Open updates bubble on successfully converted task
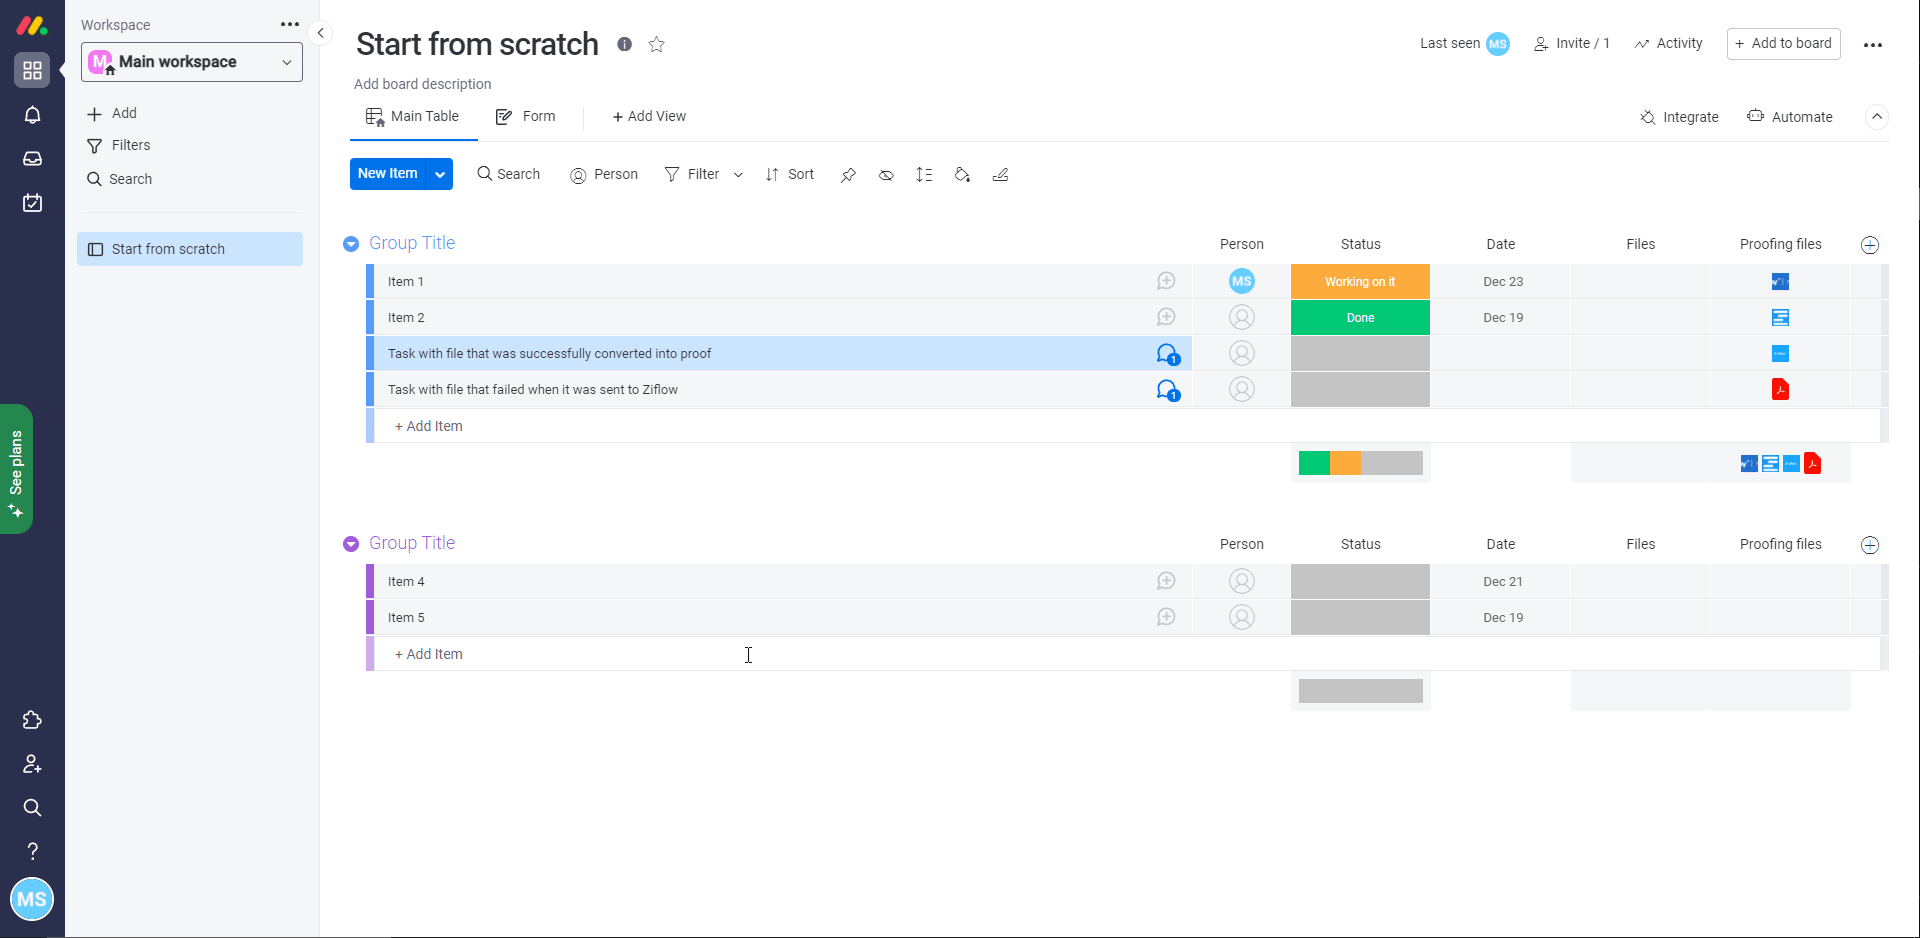Viewport: 1920px width, 938px height. coord(1167,354)
